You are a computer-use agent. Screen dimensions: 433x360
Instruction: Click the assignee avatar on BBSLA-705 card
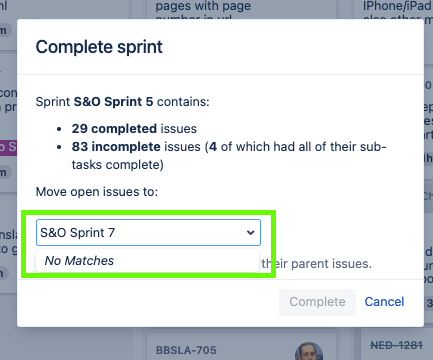click(x=309, y=351)
